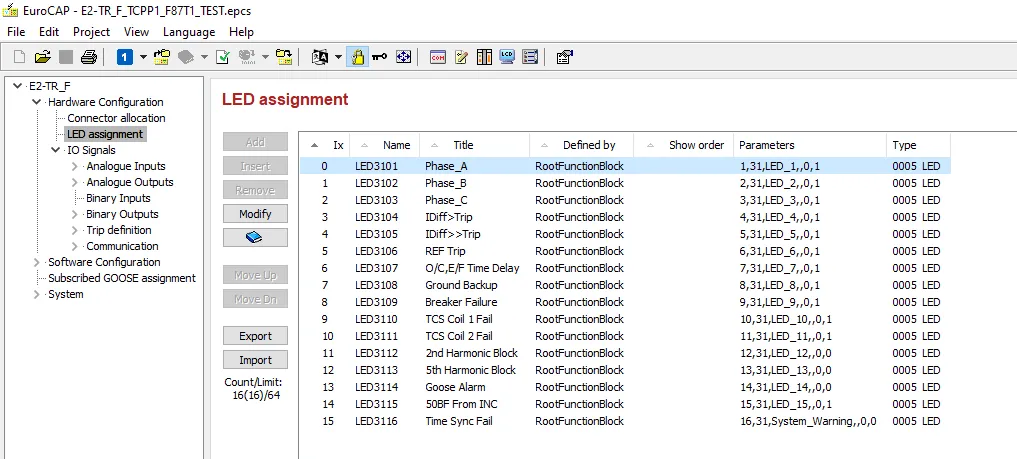1017x459 pixels.
Task: Click the Export button
Action: coord(255,336)
